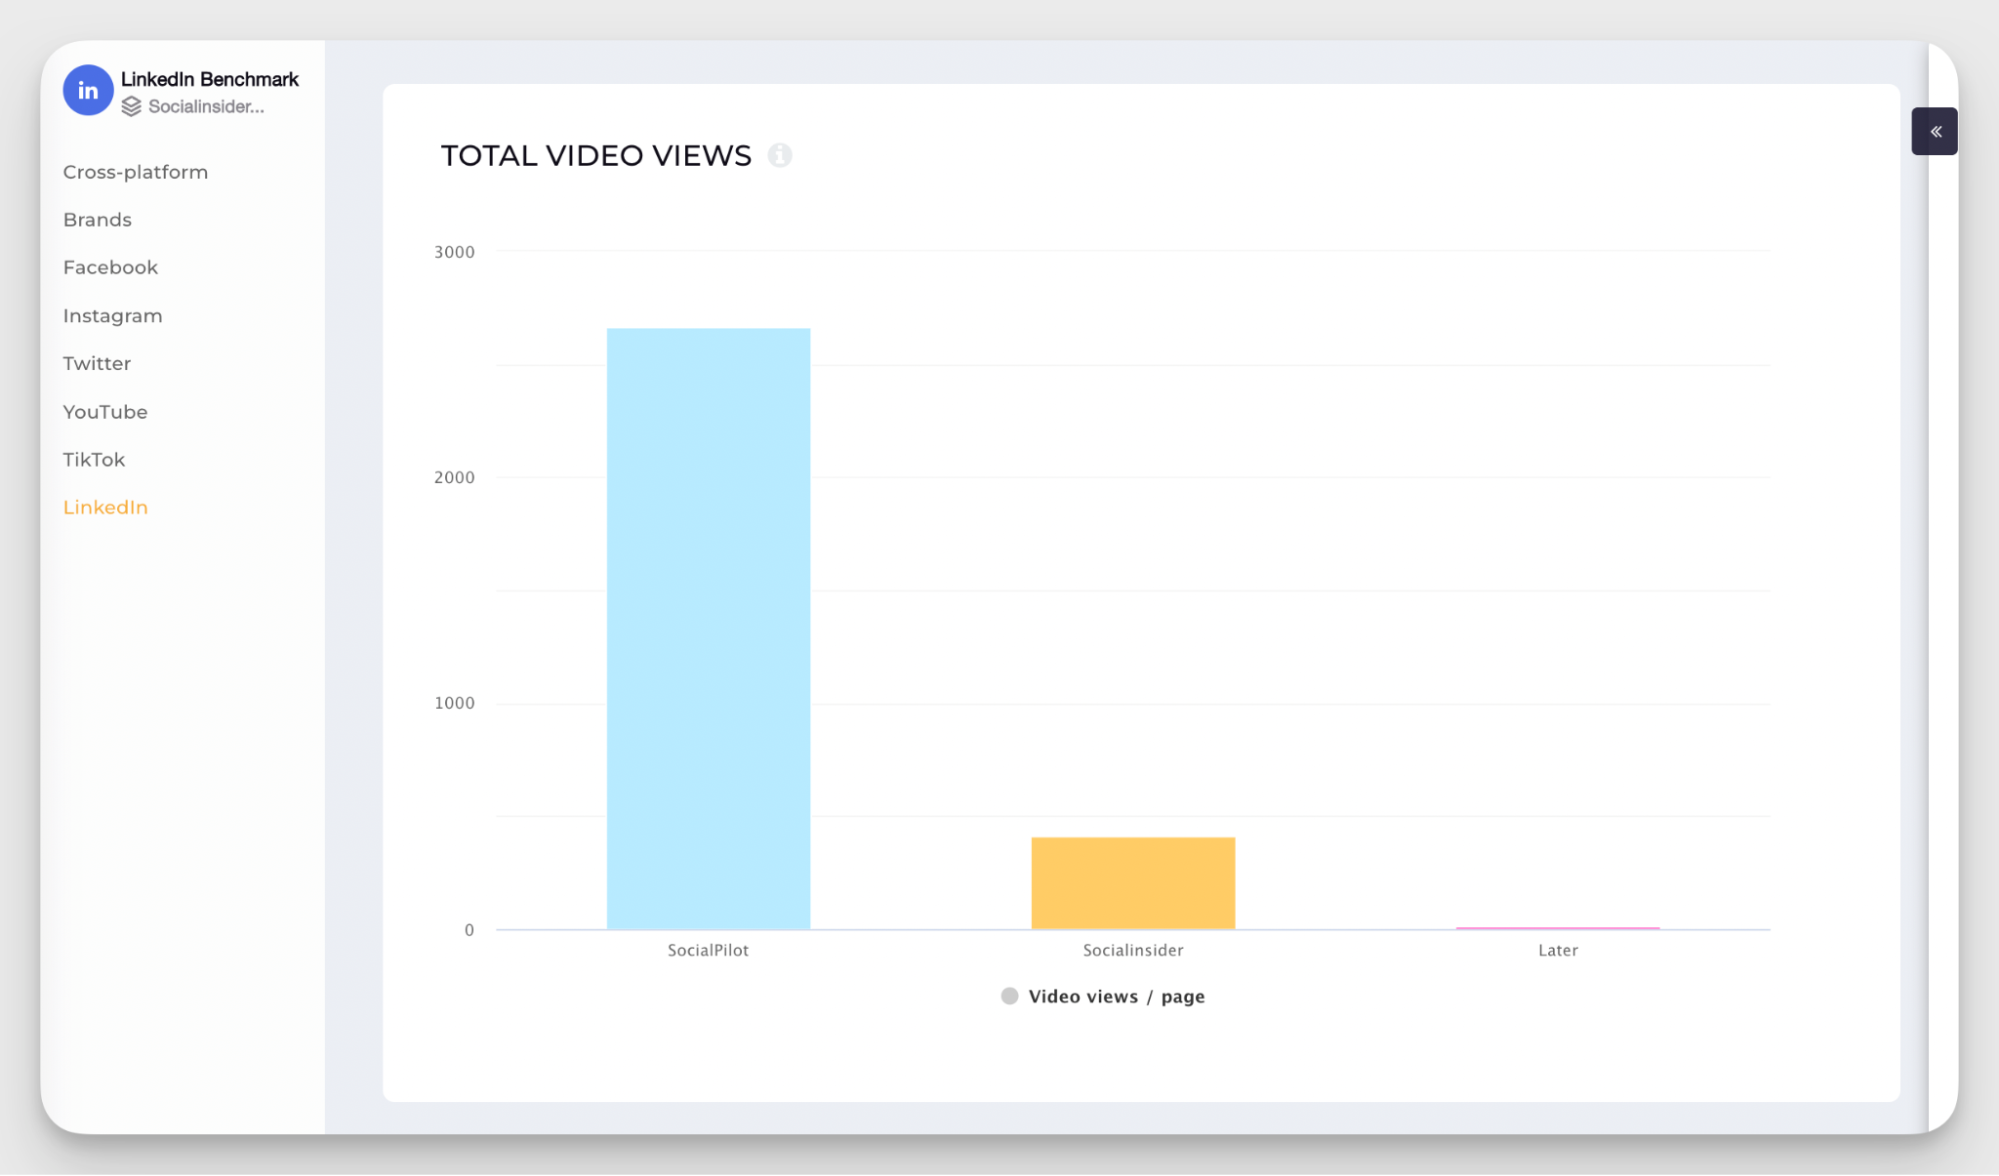Select the LinkedIn sidebar item
This screenshot has width=1999, height=1176.
105,508
